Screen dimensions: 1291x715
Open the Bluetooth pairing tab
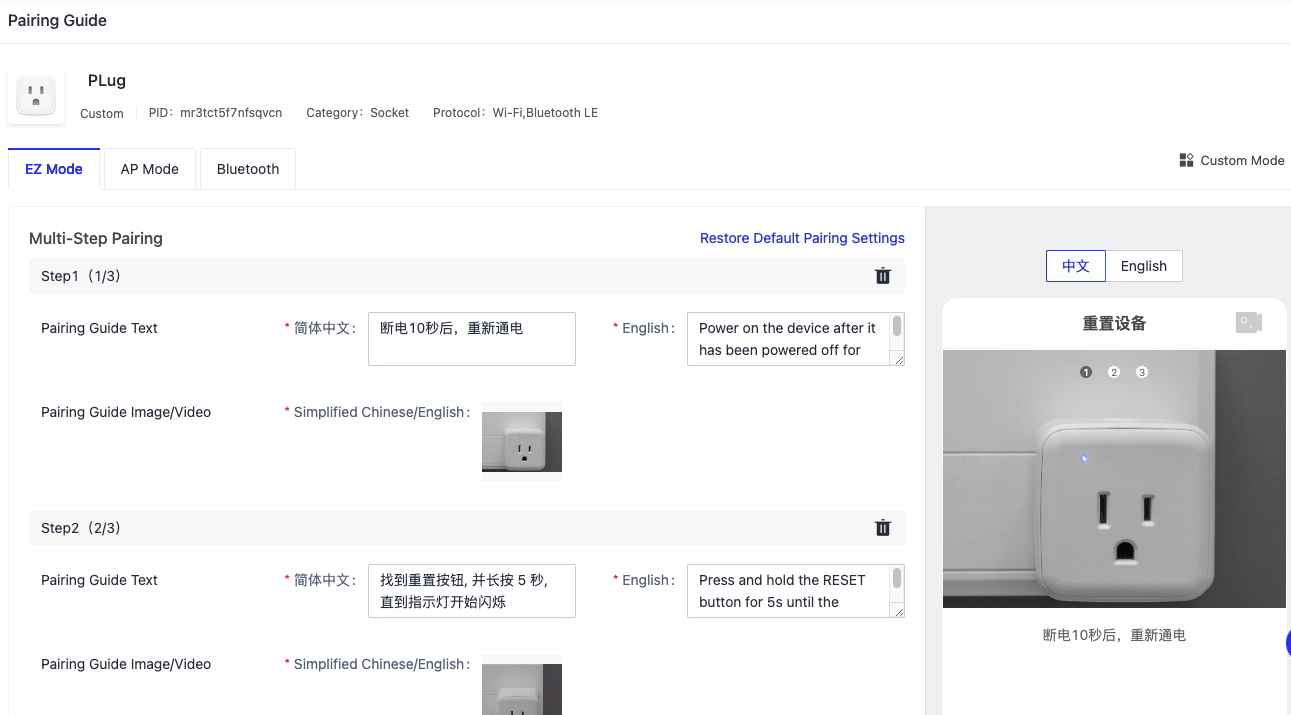point(247,168)
